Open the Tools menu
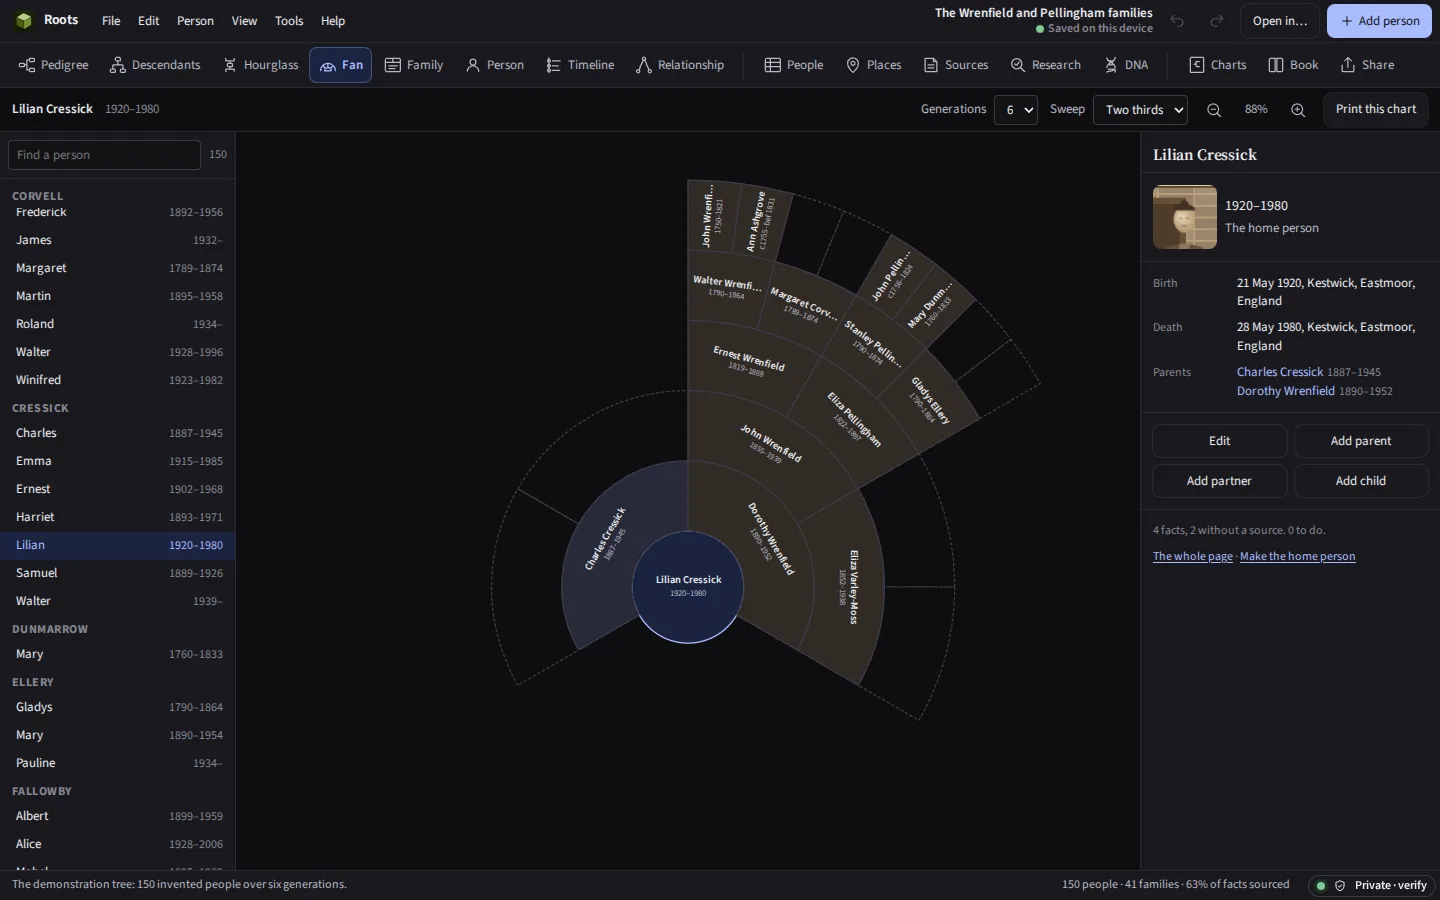Viewport: 1440px width, 900px height. pos(289,21)
